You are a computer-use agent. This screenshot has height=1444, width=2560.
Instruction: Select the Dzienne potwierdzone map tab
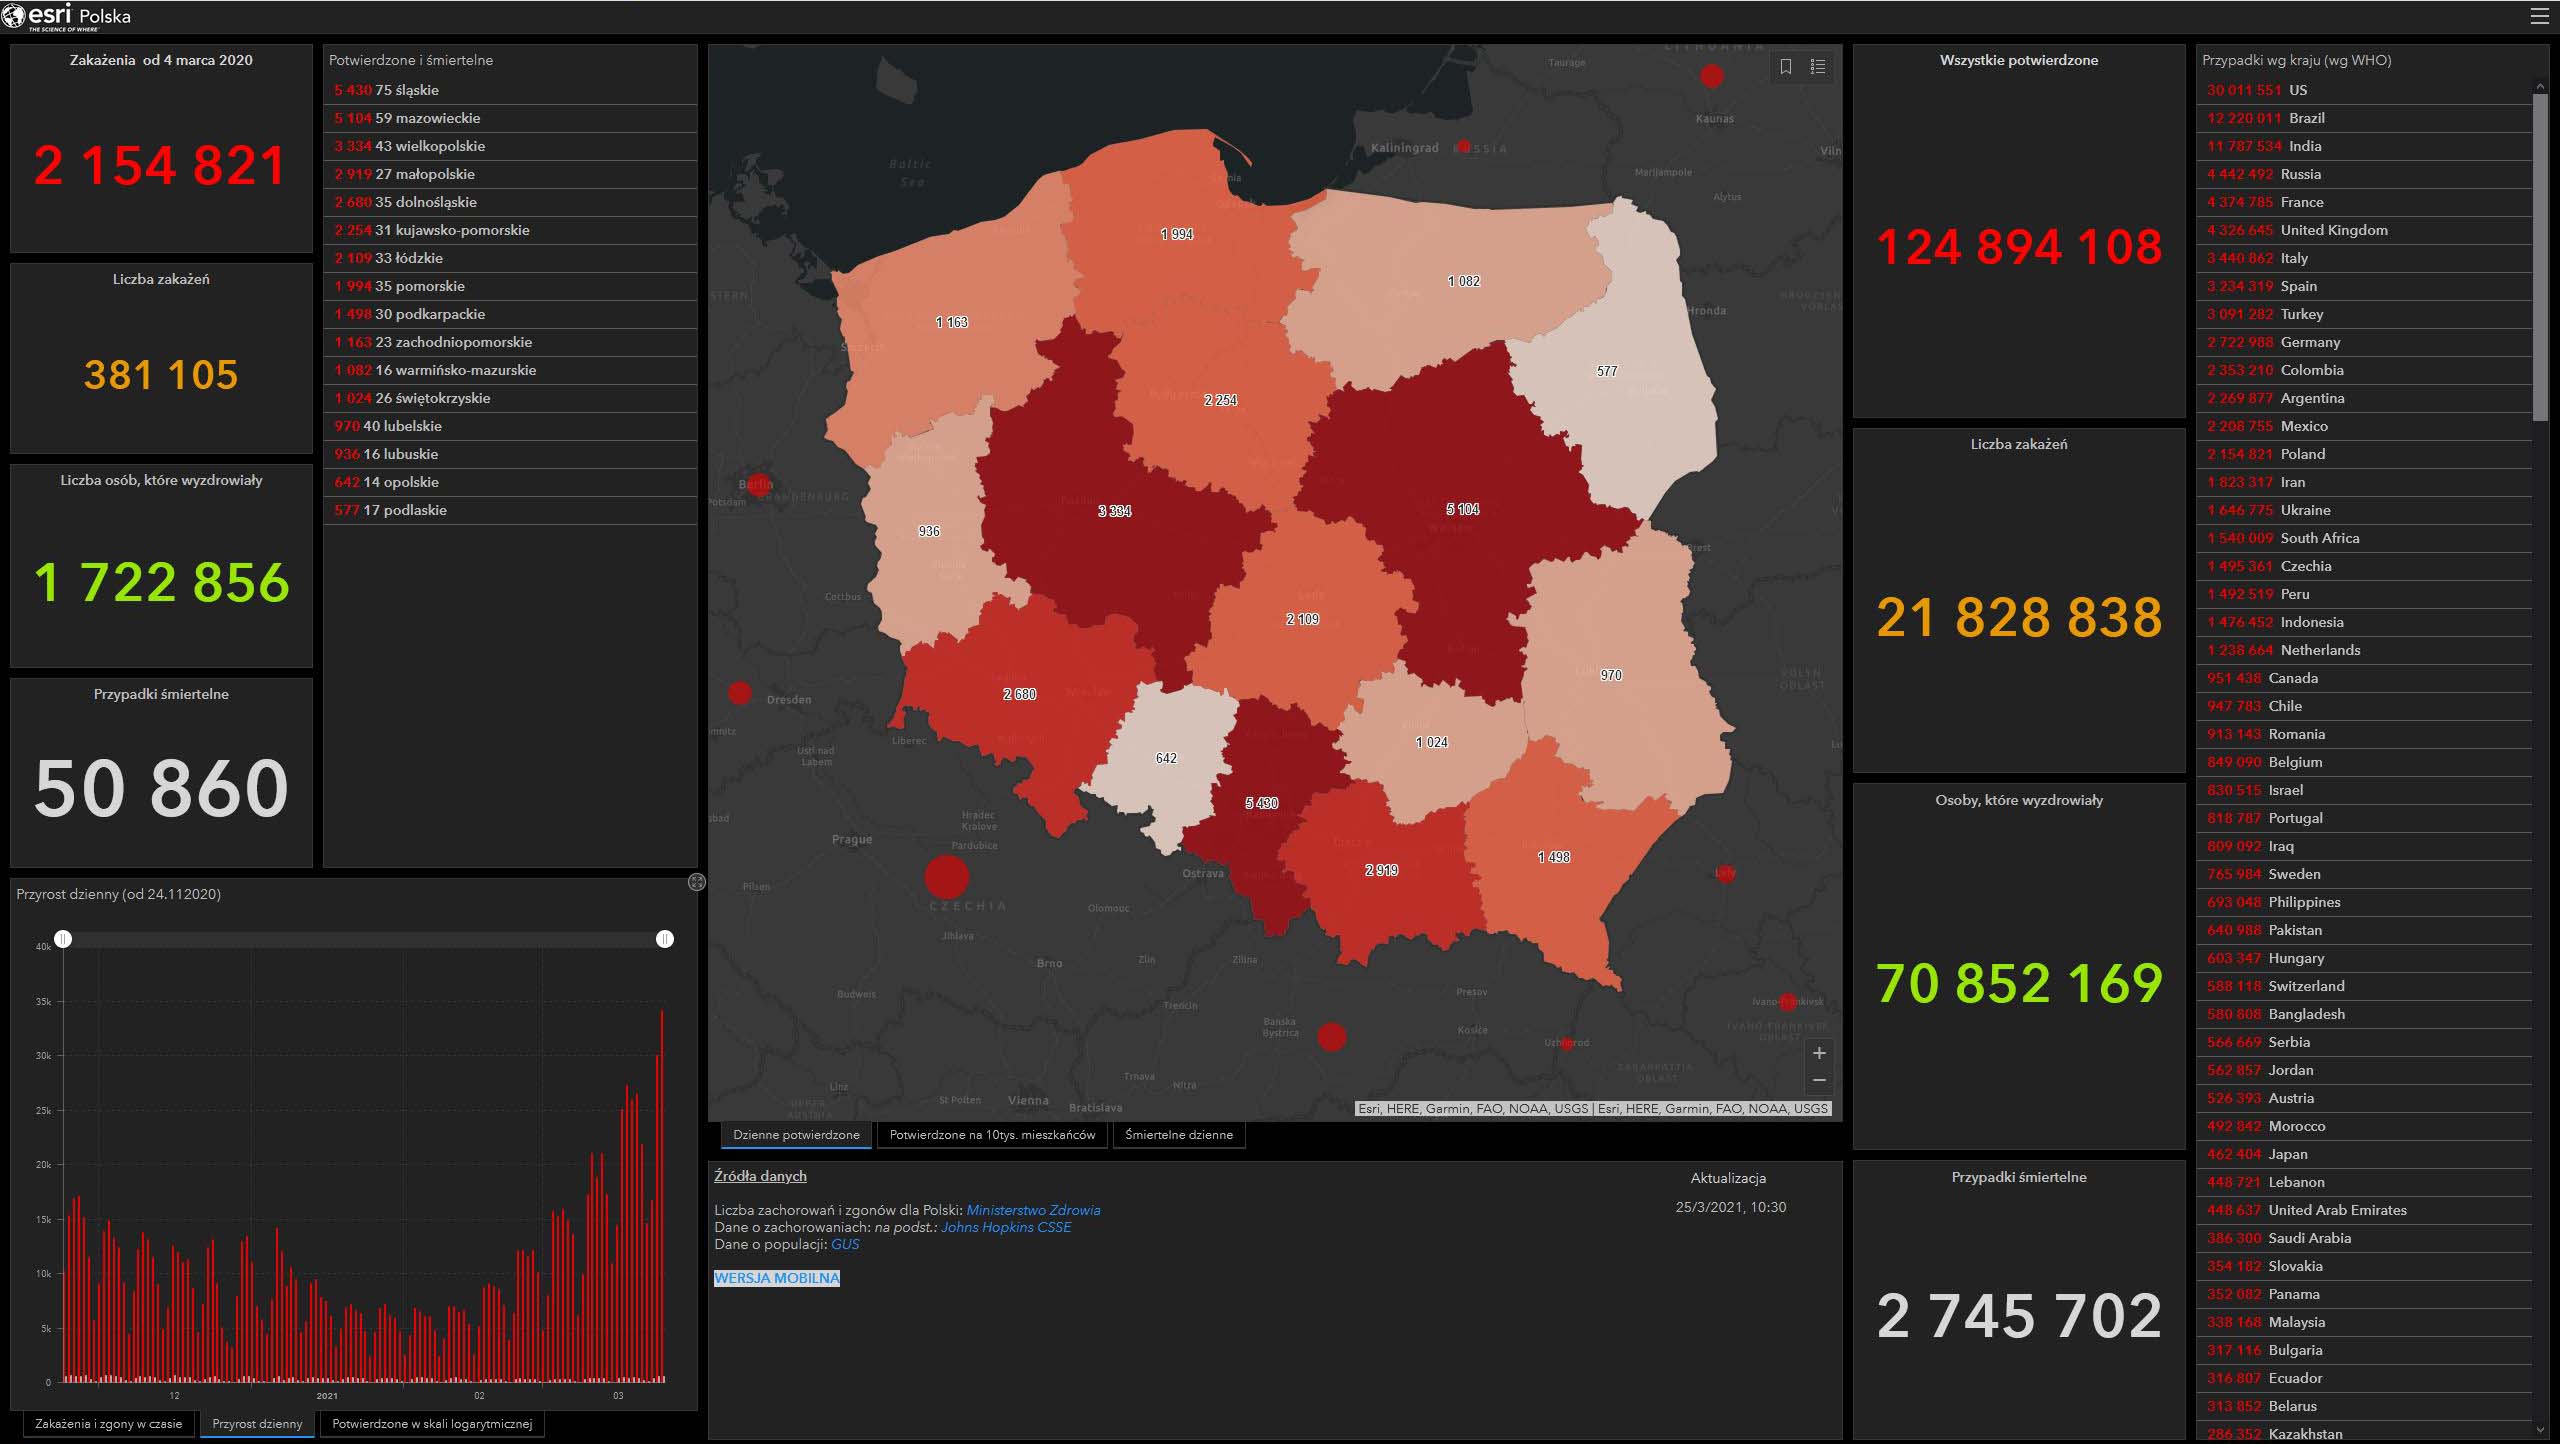click(x=796, y=1135)
